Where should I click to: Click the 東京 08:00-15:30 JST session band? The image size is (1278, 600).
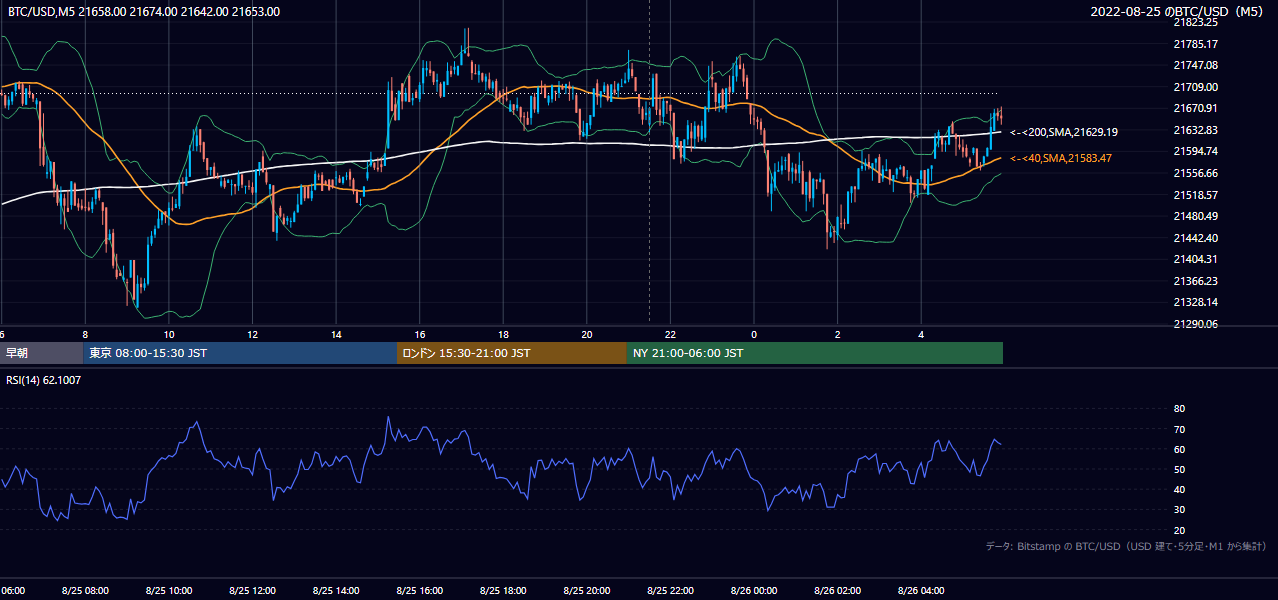(x=240, y=353)
